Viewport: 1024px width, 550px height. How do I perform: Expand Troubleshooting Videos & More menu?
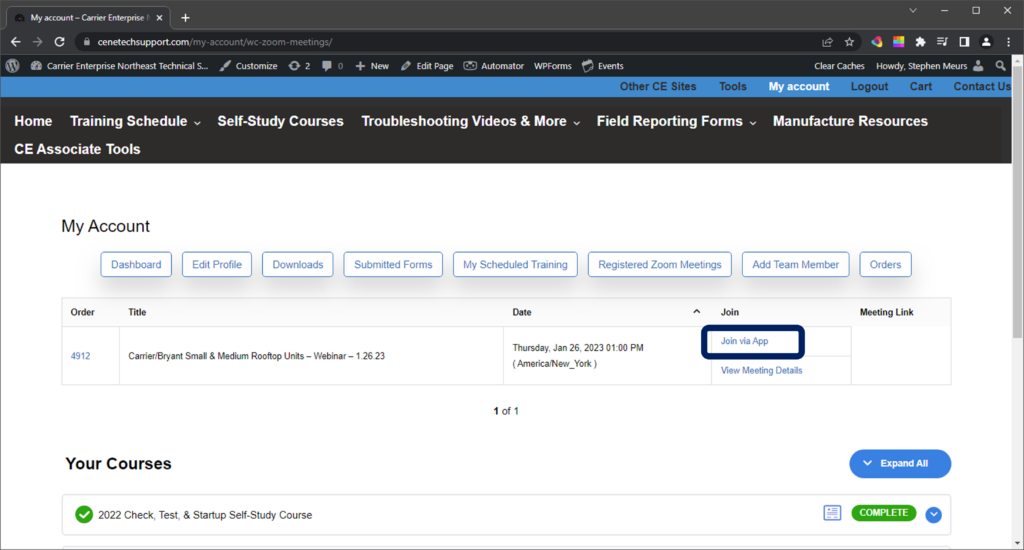click(x=471, y=121)
